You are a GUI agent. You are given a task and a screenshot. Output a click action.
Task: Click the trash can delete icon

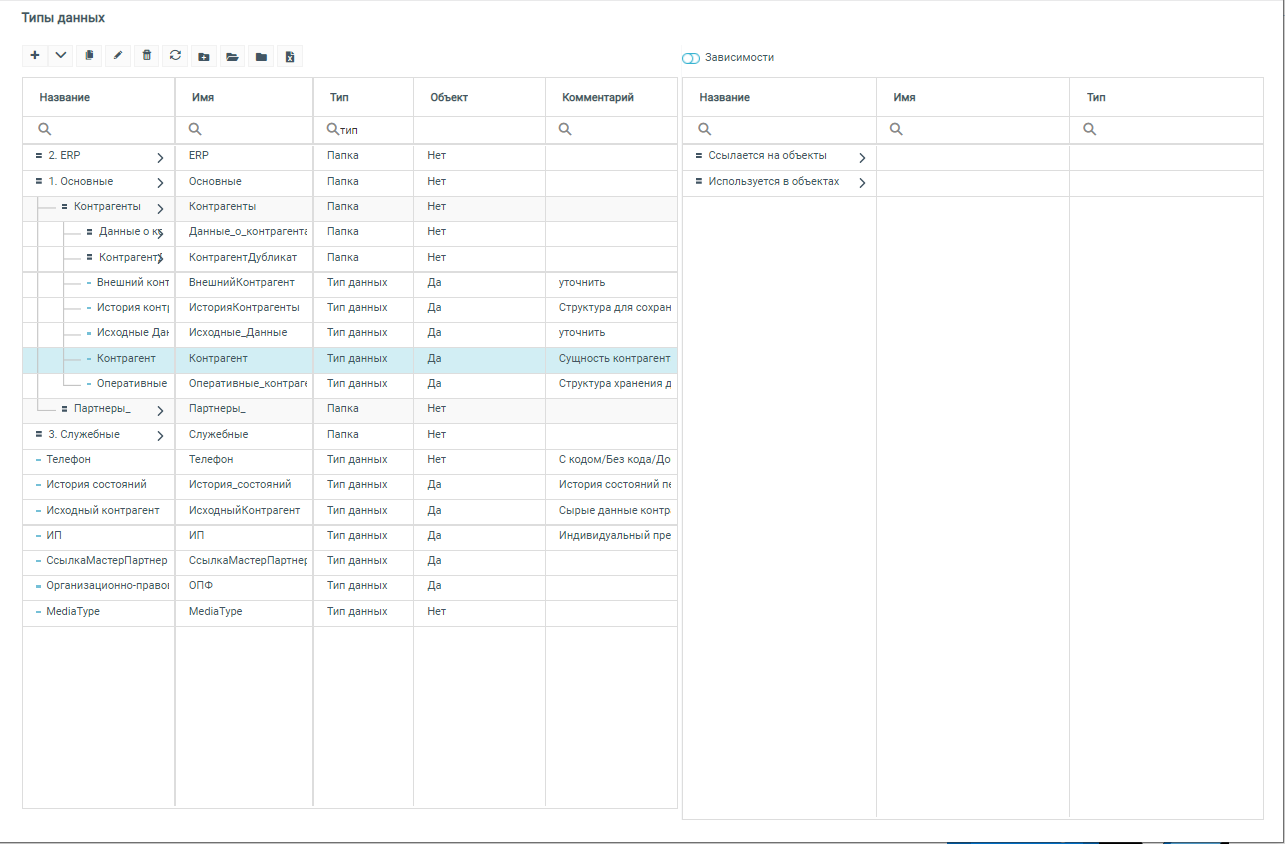[x=147, y=56]
